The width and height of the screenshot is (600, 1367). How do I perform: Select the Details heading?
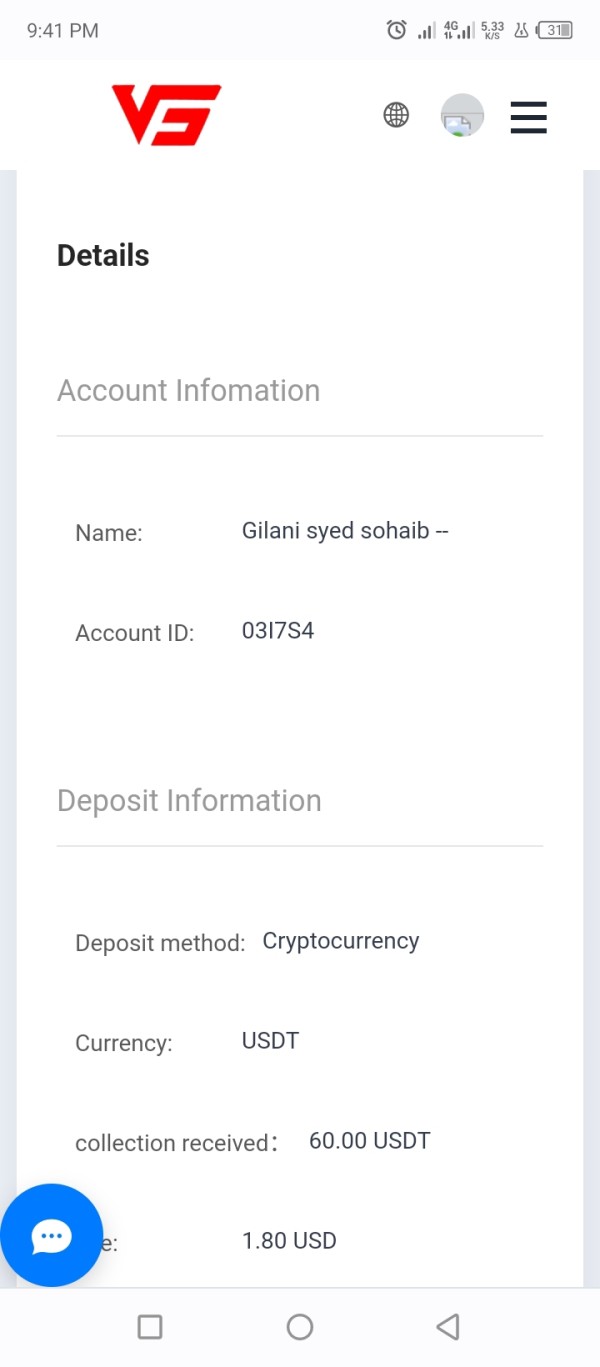[x=103, y=256]
